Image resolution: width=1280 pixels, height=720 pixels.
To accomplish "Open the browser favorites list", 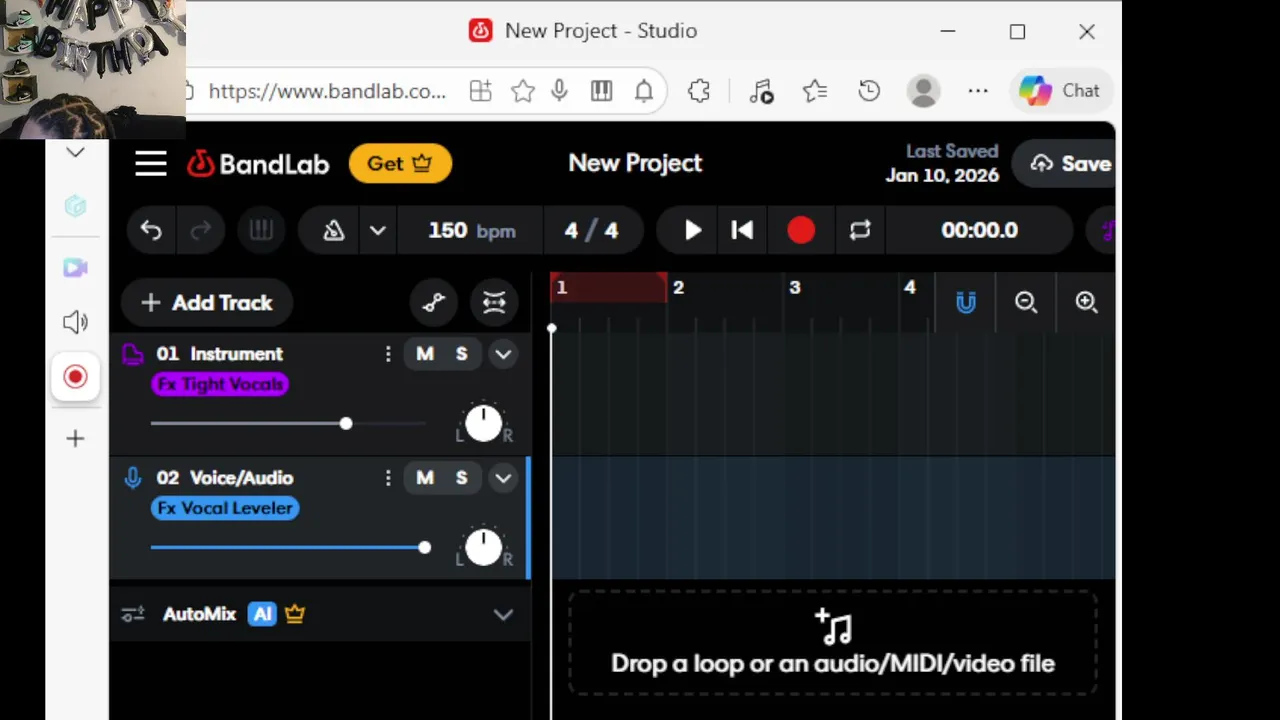I will click(x=815, y=91).
